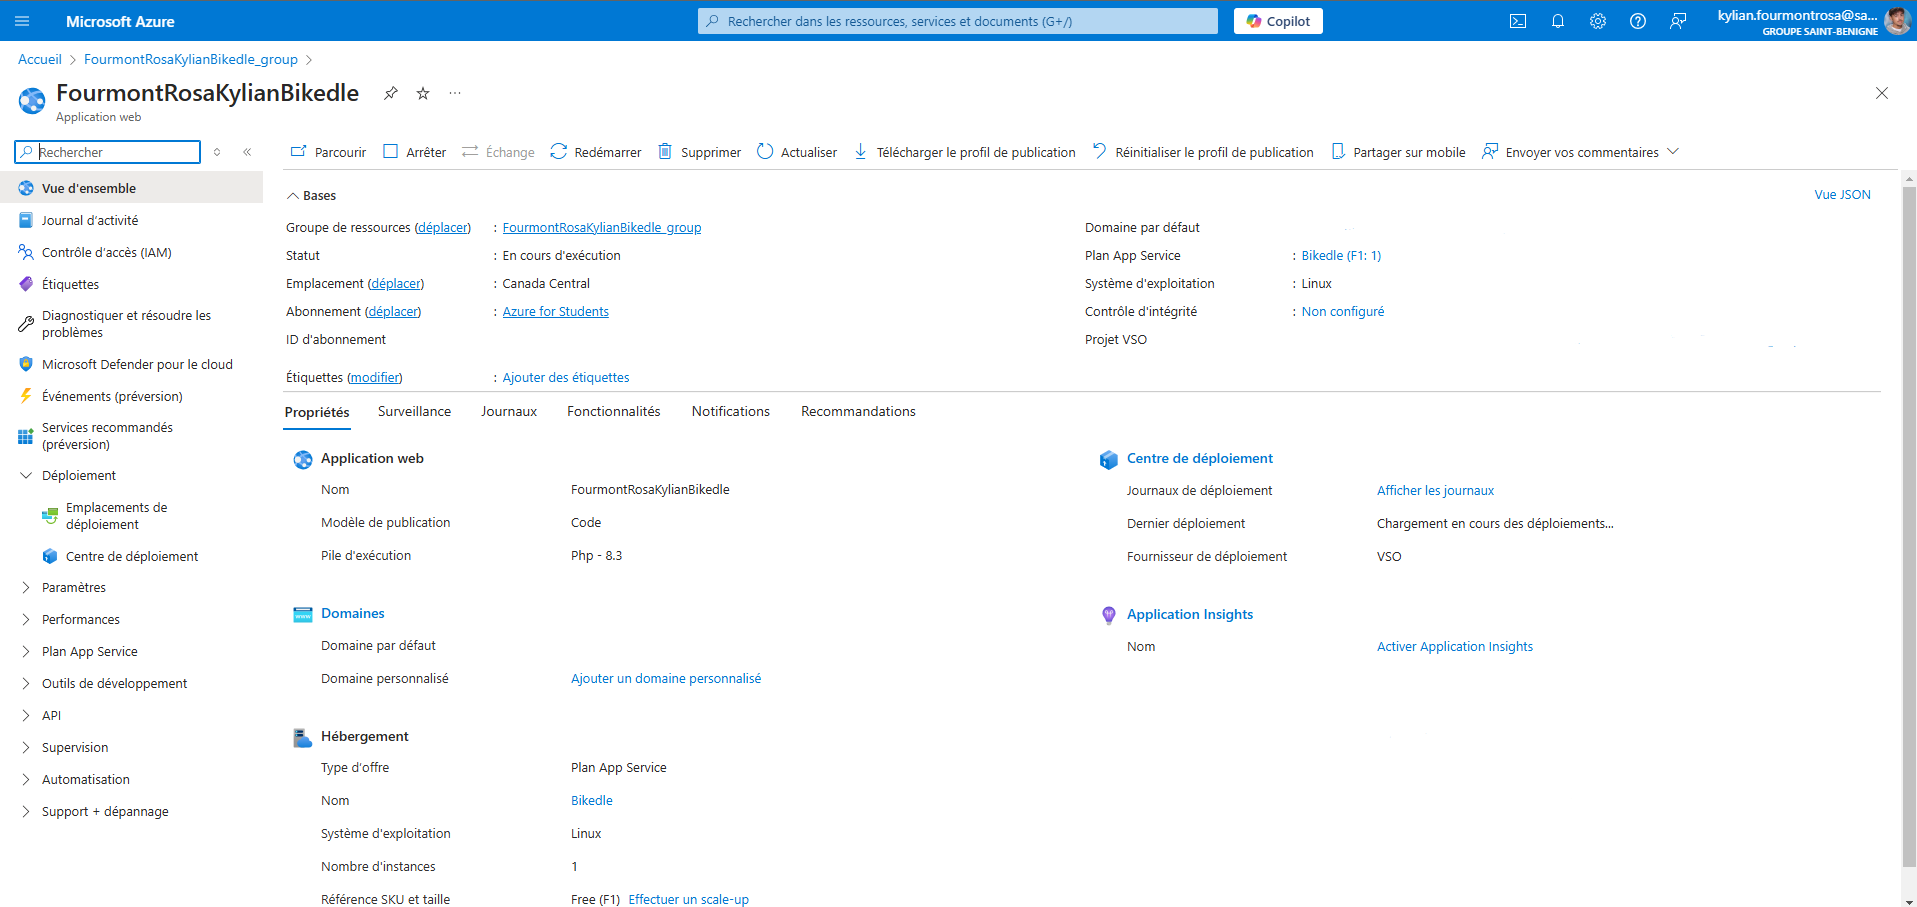Image resolution: width=1917 pixels, height=907 pixels.
Task: Open the dropdown arrow after Envoyer vos commentaires
Action: (1673, 152)
